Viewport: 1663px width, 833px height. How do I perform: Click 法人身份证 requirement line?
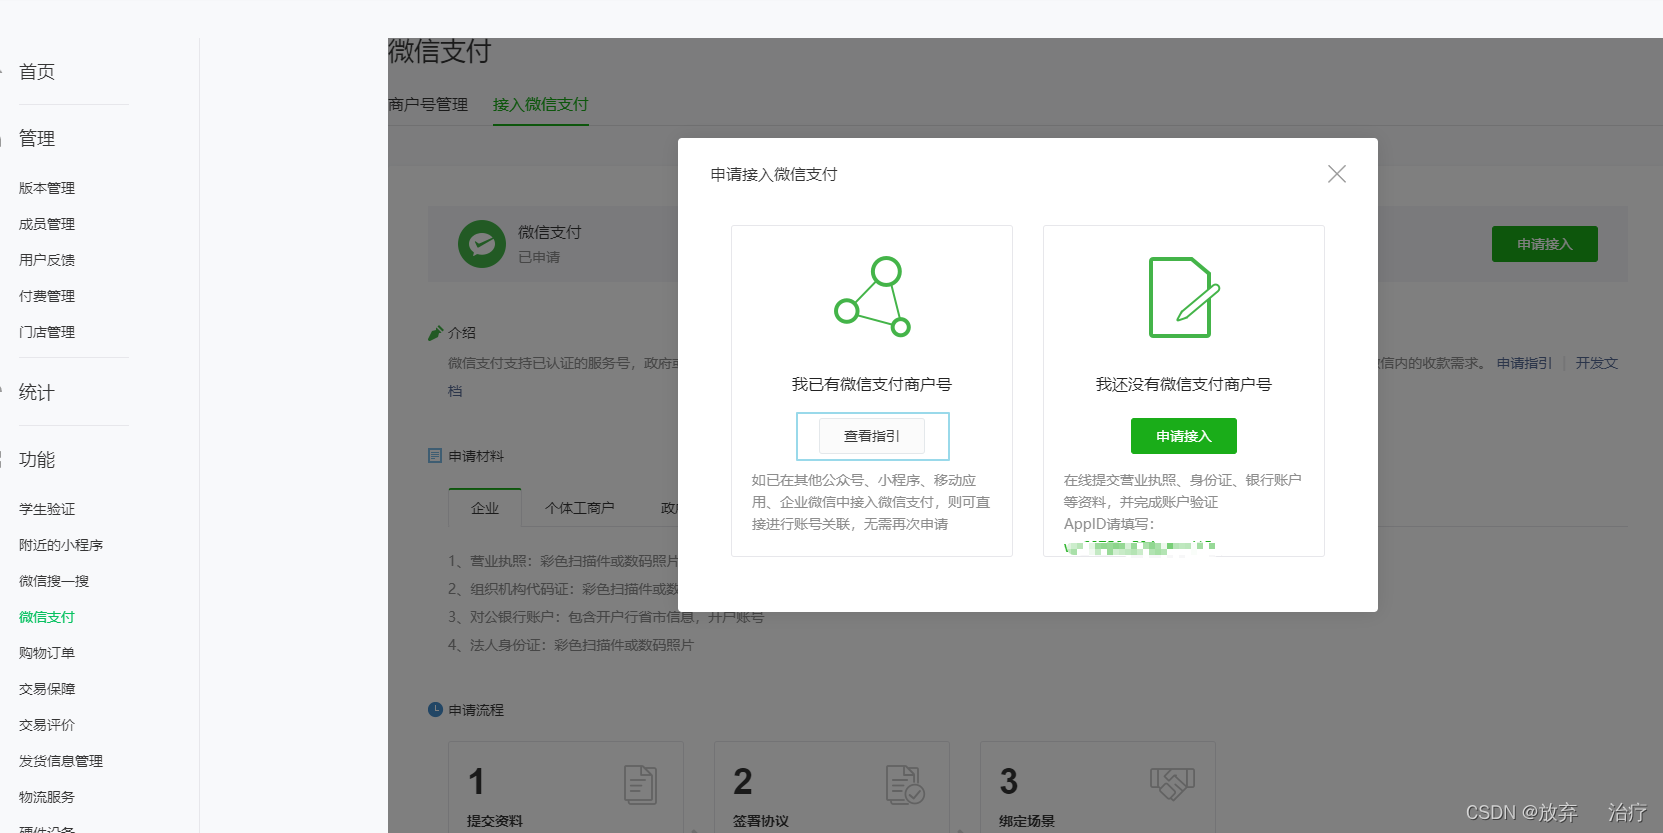click(x=571, y=645)
